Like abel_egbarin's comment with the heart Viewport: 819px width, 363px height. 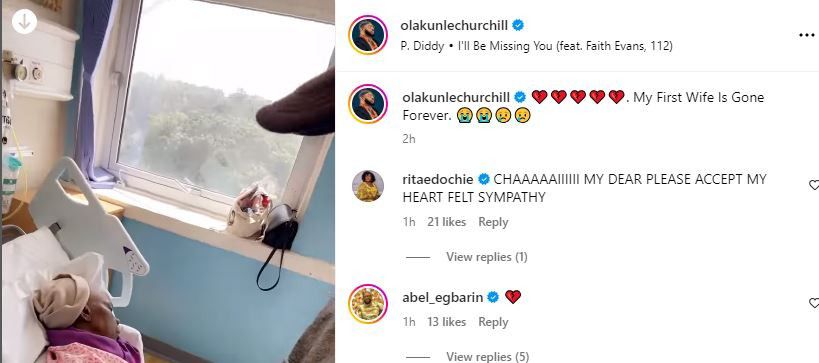coord(814,303)
